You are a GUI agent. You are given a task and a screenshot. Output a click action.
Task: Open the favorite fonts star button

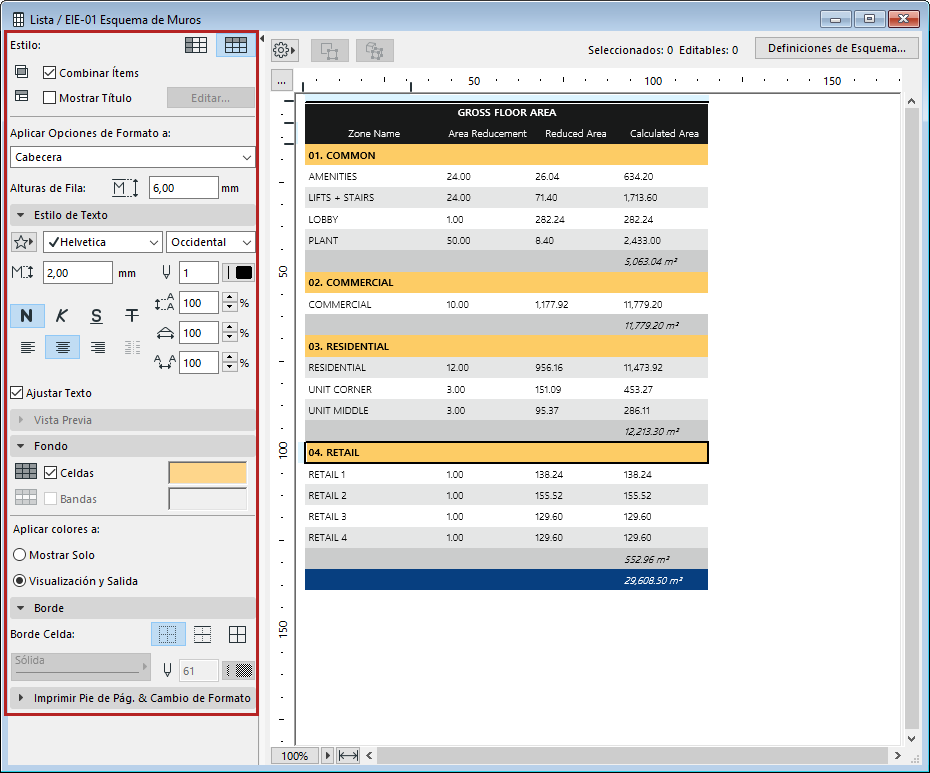tap(23, 242)
